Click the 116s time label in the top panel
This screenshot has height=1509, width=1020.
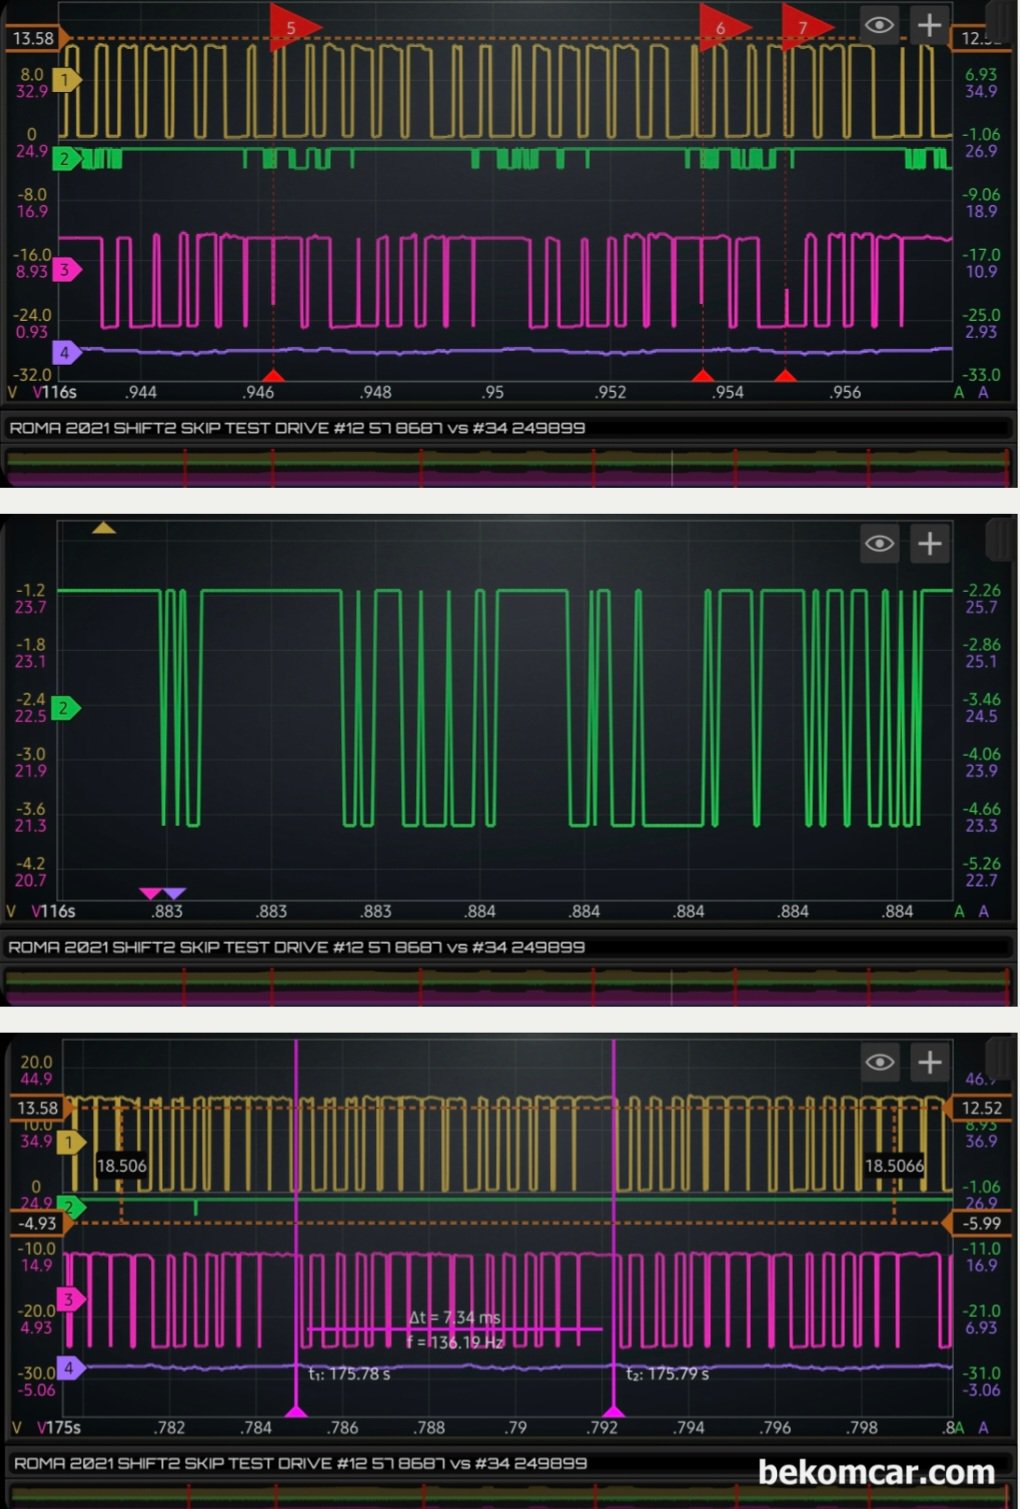coord(60,392)
